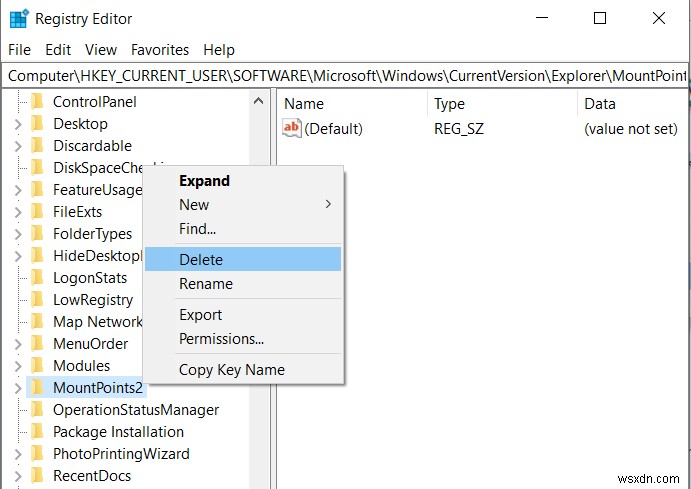Viewport: 691px width, 489px height.
Task: Expand the RecentDocs key arrow
Action: 18,476
